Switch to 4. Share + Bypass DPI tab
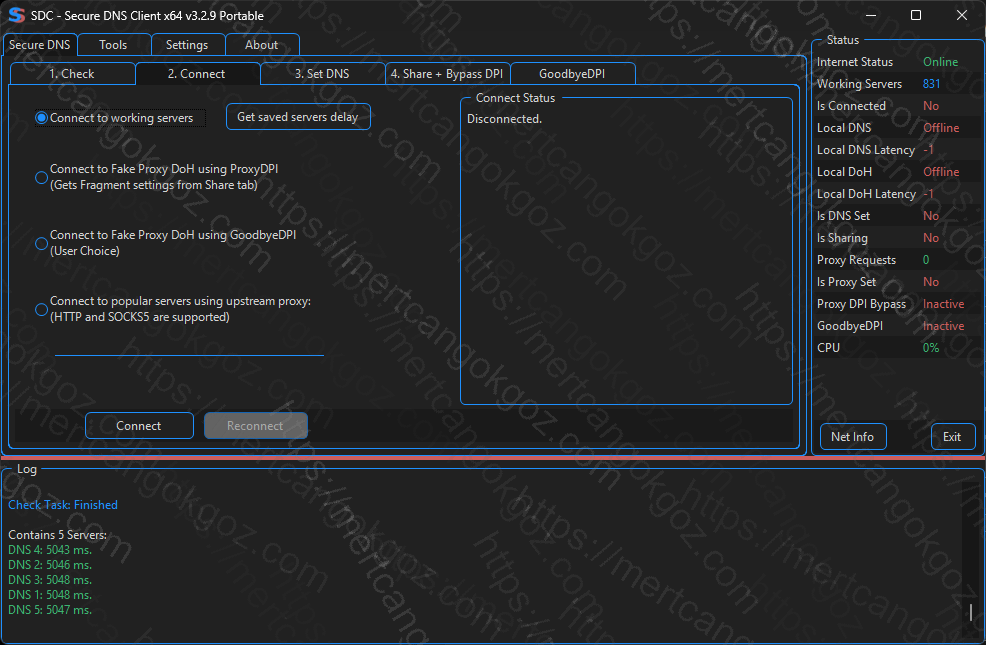This screenshot has width=986, height=645. click(447, 74)
